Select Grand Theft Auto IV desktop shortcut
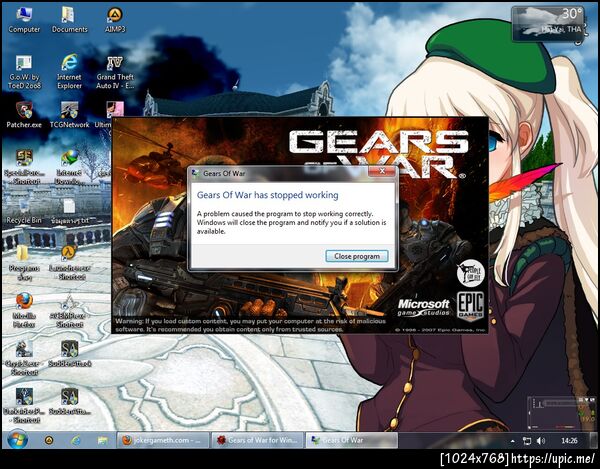Viewport: 600px width, 469px height. [115, 72]
